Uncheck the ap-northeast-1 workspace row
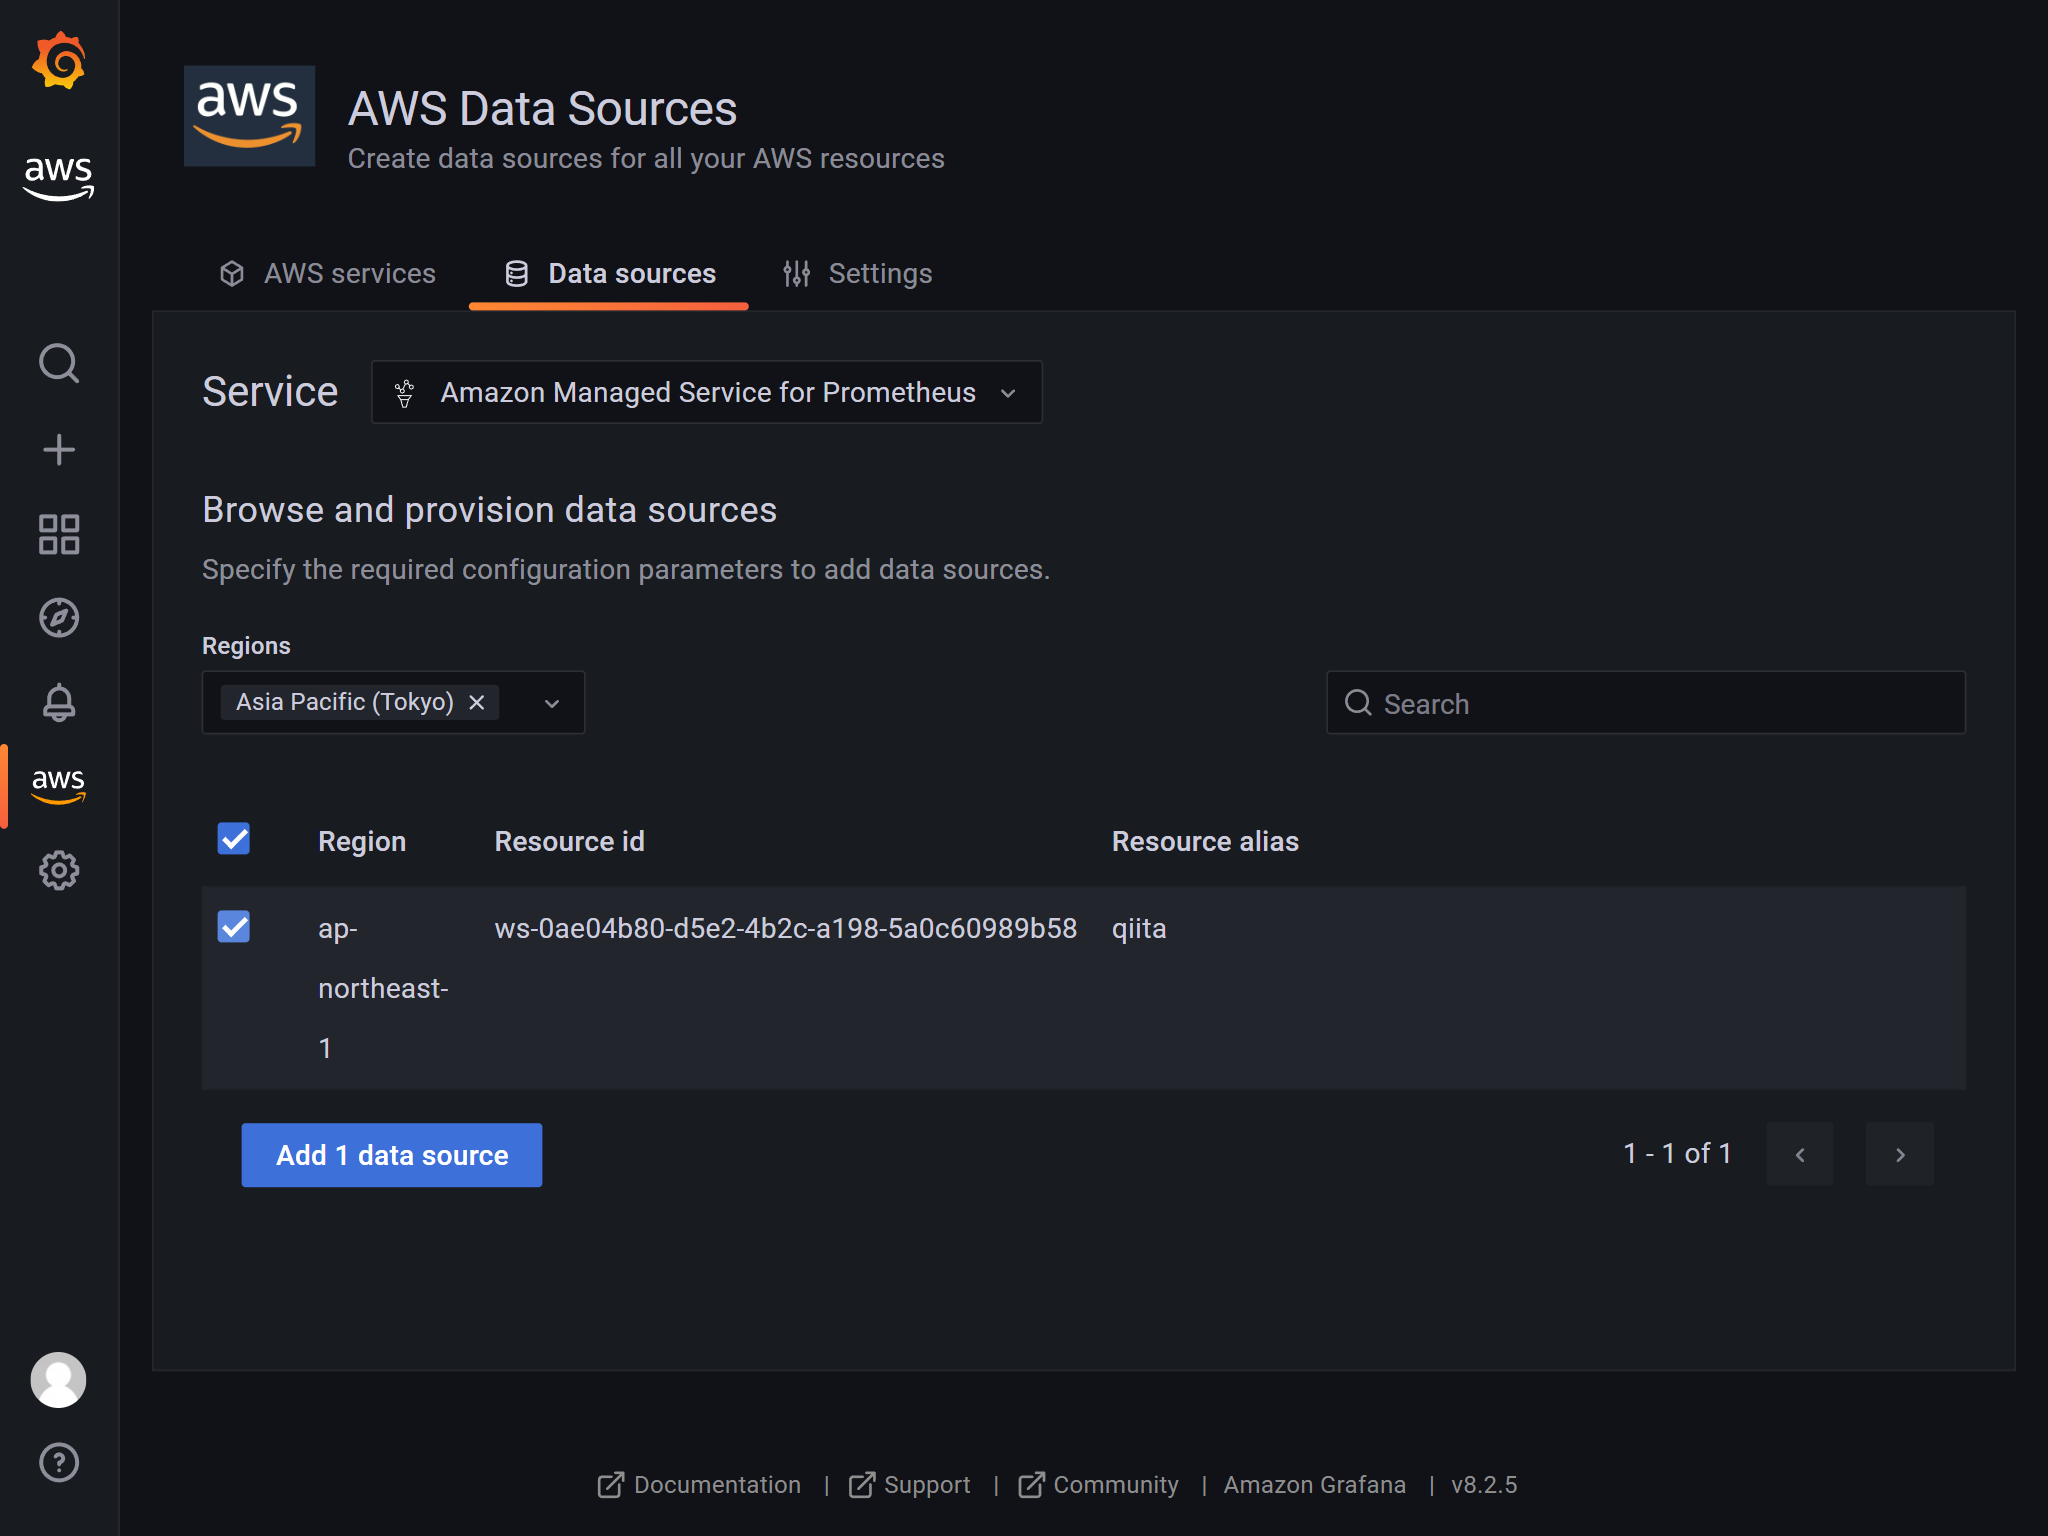The width and height of the screenshot is (2048, 1536). point(233,927)
